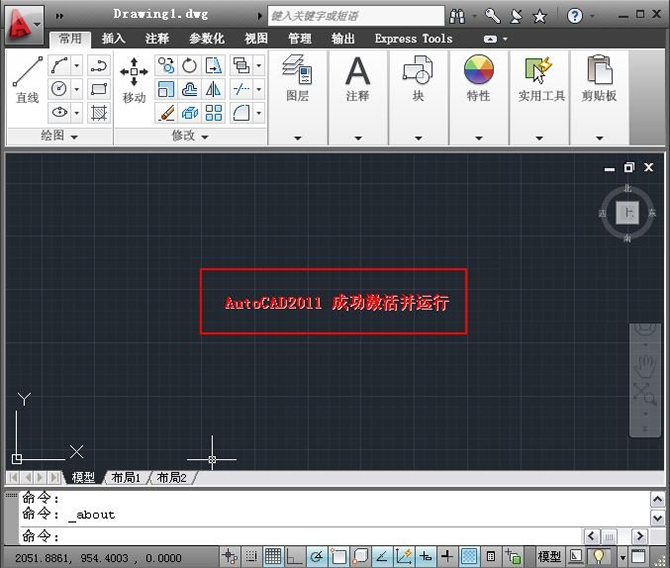Screen dimensions: 670x568
Task: Expand the Layers (图层) panel arrow
Action: tap(298, 138)
